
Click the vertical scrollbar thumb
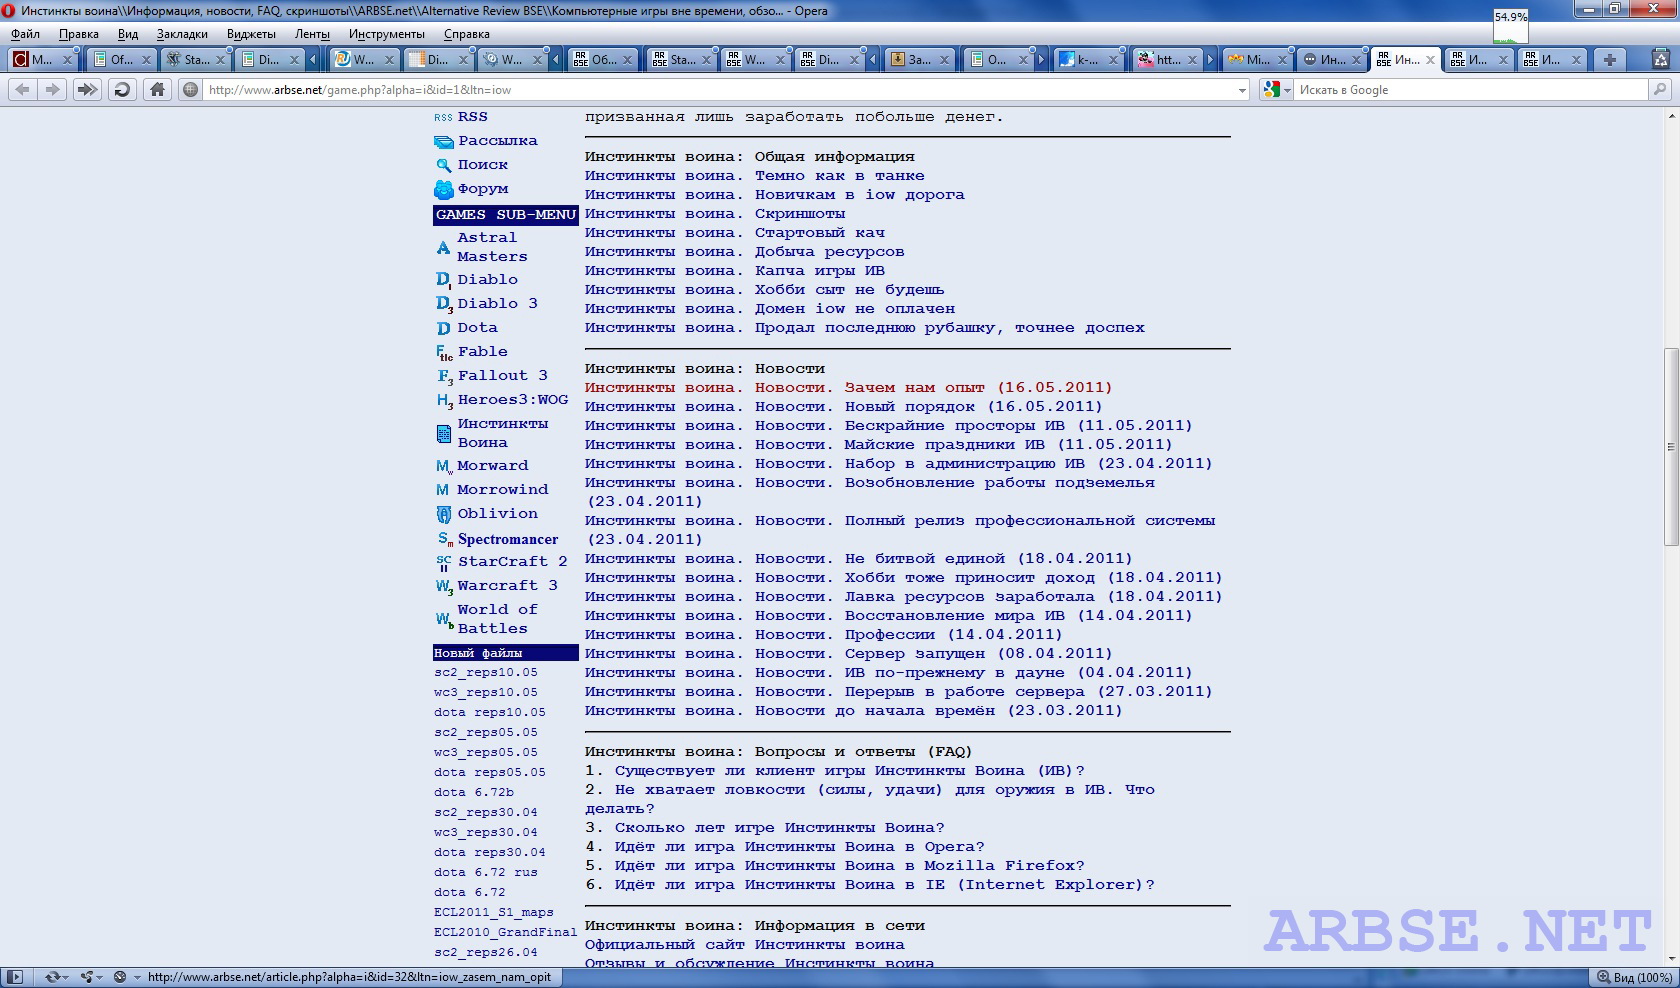click(1671, 446)
